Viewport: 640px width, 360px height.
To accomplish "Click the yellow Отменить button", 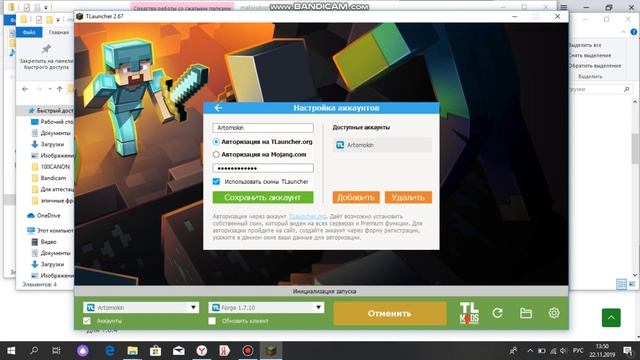I will pyautogui.click(x=390, y=313).
